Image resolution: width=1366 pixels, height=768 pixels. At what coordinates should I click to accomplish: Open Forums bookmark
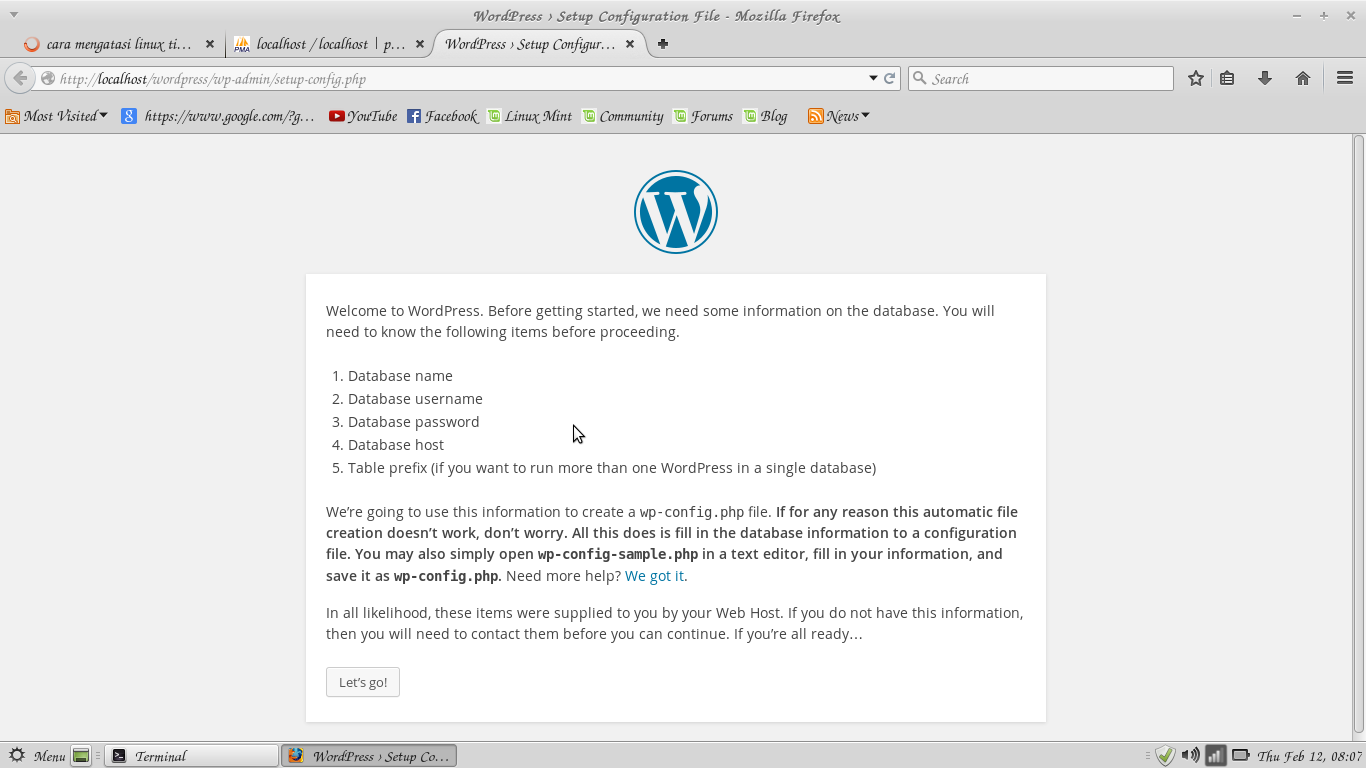click(x=703, y=116)
